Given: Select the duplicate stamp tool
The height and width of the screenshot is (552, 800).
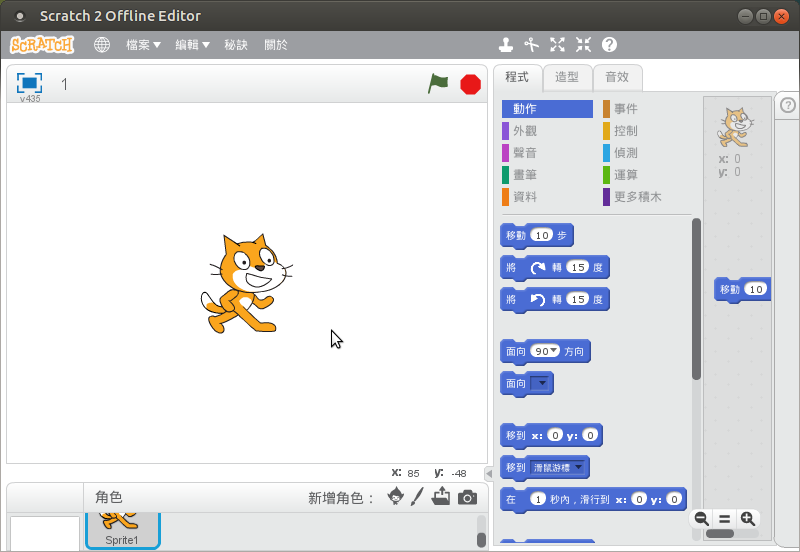Looking at the screenshot, I should pos(506,45).
